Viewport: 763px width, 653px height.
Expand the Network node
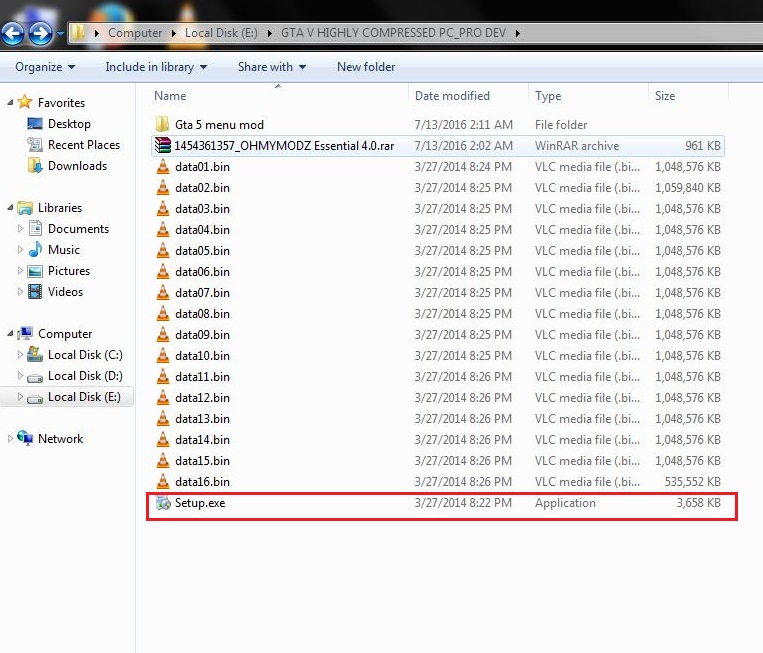(10, 438)
